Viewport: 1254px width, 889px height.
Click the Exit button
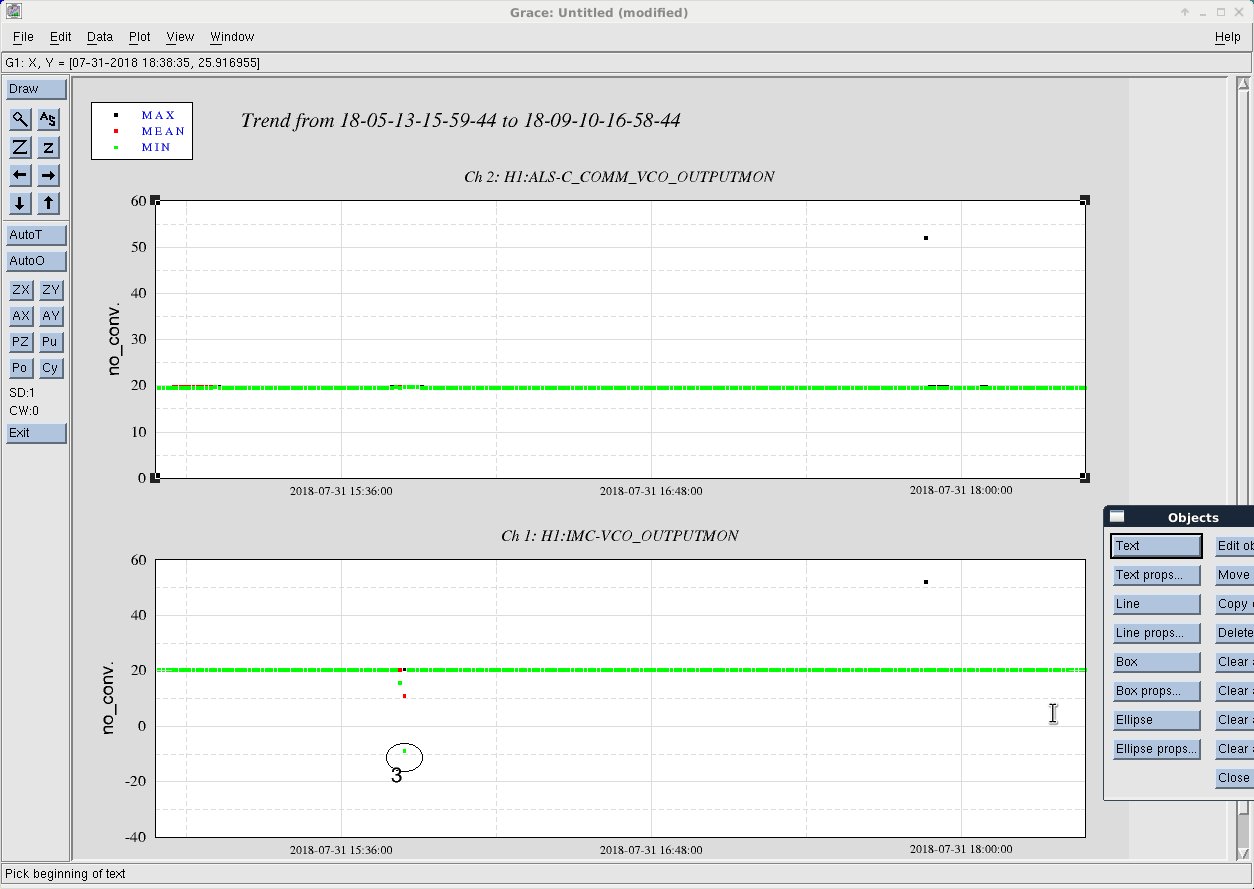[36, 433]
